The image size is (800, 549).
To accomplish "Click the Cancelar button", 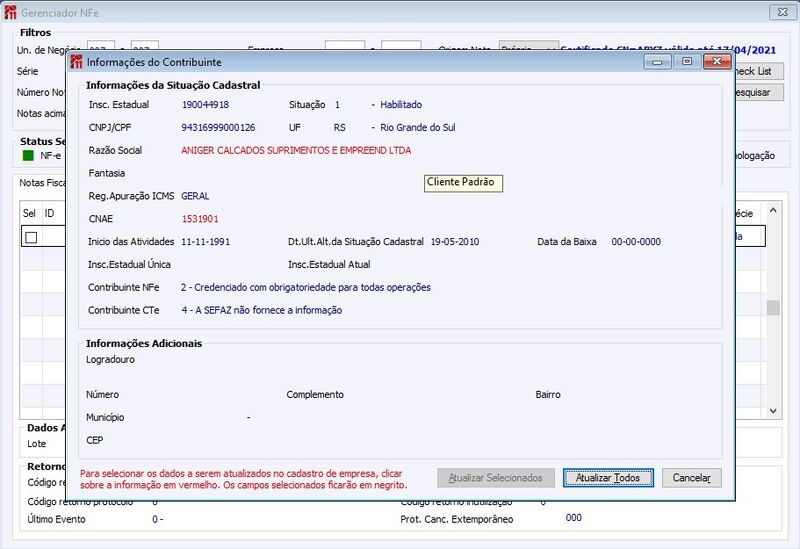I will click(691, 478).
